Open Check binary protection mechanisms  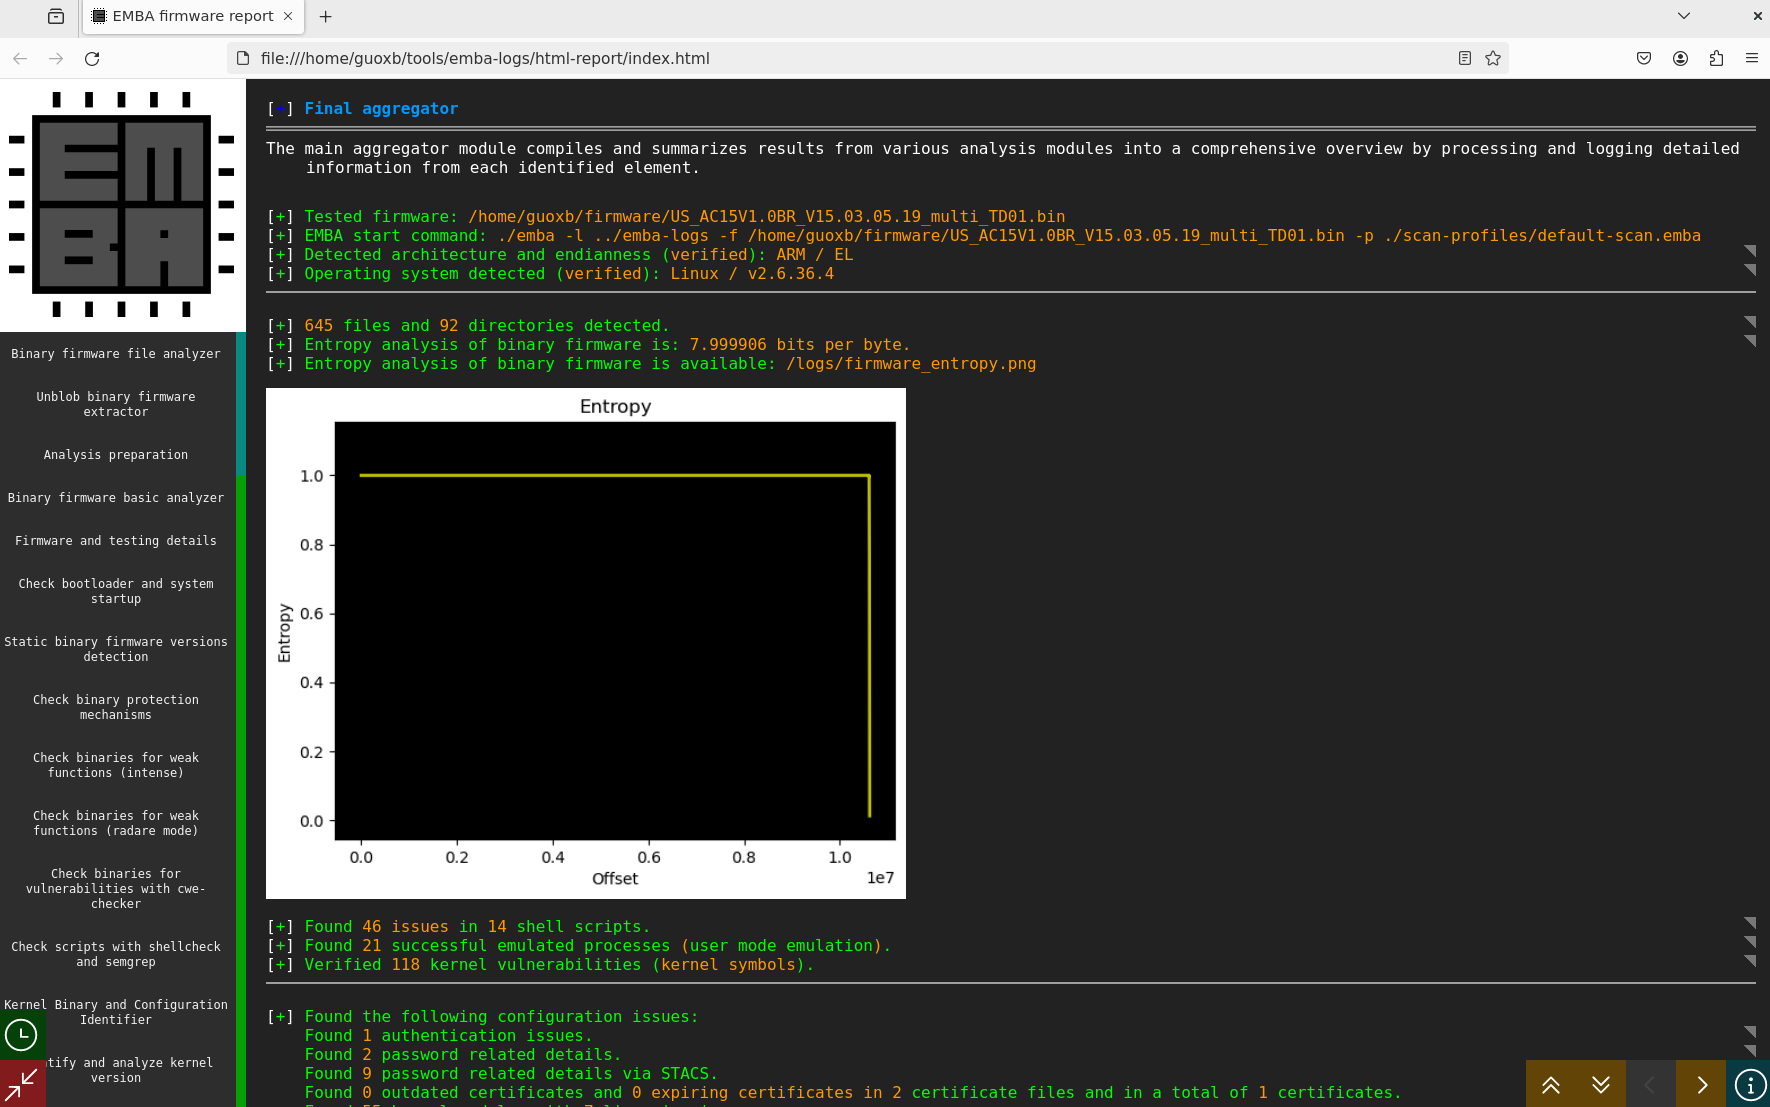point(116,707)
